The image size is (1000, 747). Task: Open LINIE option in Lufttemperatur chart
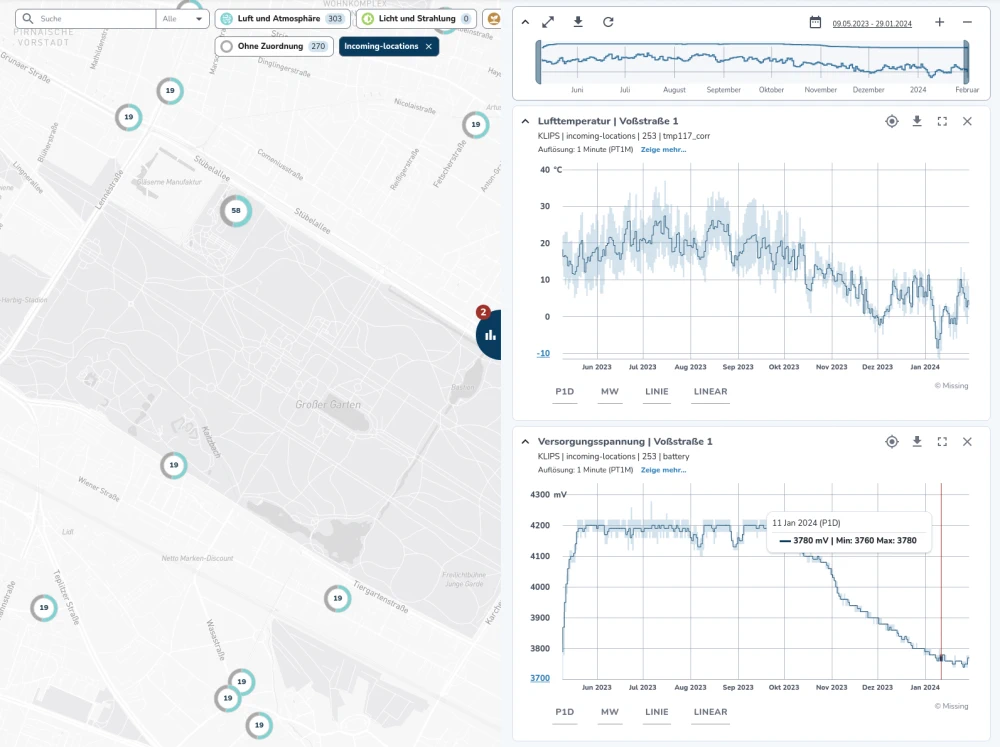coord(656,392)
